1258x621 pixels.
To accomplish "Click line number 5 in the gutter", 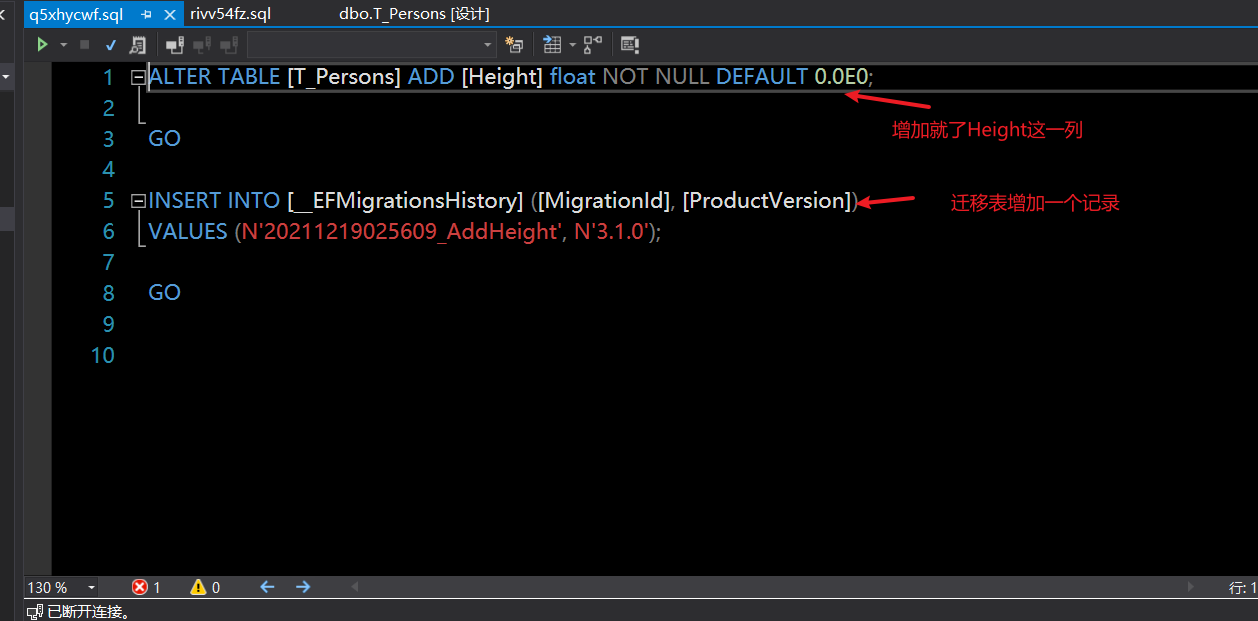I will pos(108,201).
